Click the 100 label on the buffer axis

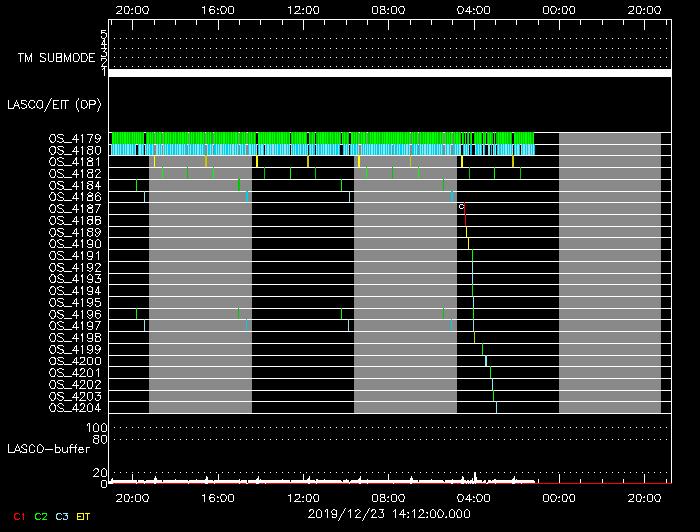[97, 427]
